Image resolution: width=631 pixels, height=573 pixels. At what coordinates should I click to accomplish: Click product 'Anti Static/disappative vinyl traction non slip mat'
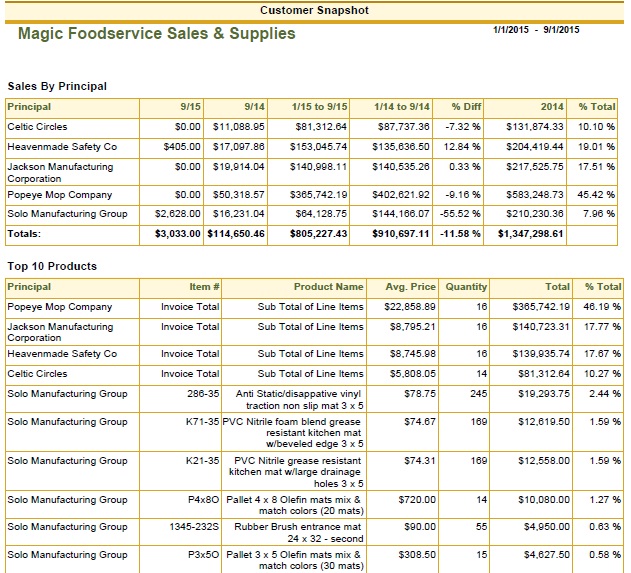tap(299, 400)
